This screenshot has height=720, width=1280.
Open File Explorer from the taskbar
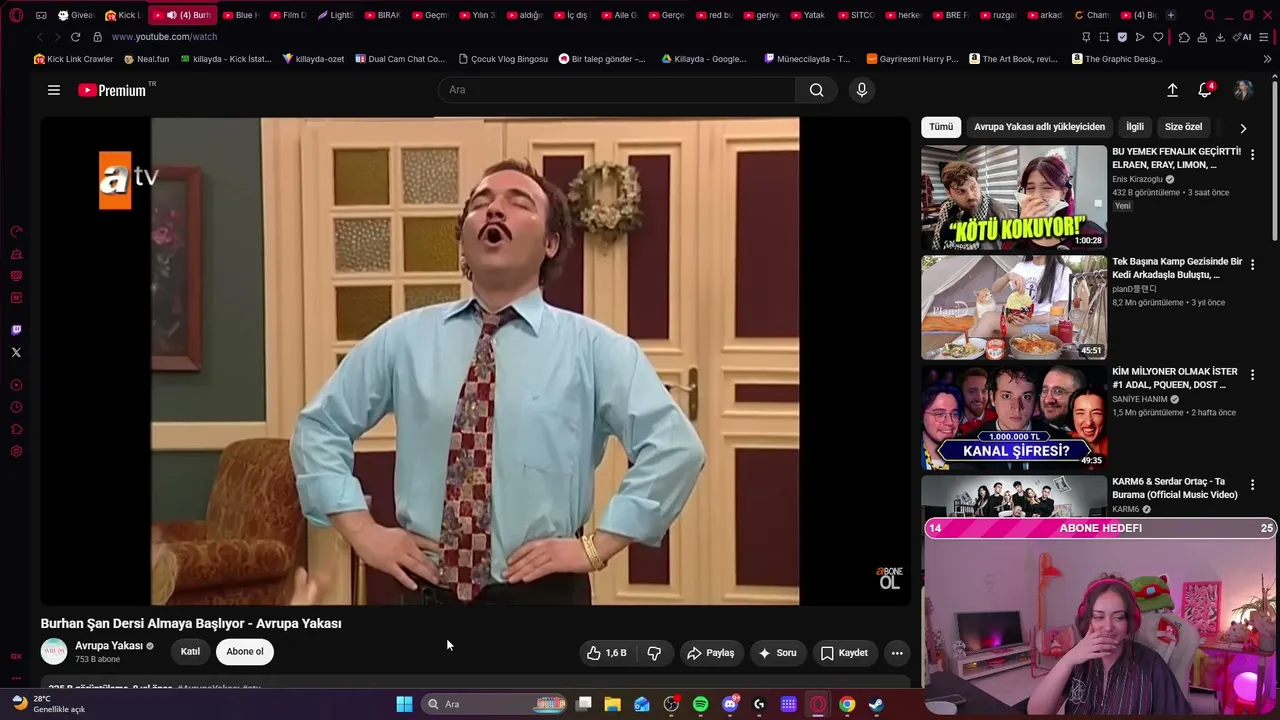pos(613,704)
